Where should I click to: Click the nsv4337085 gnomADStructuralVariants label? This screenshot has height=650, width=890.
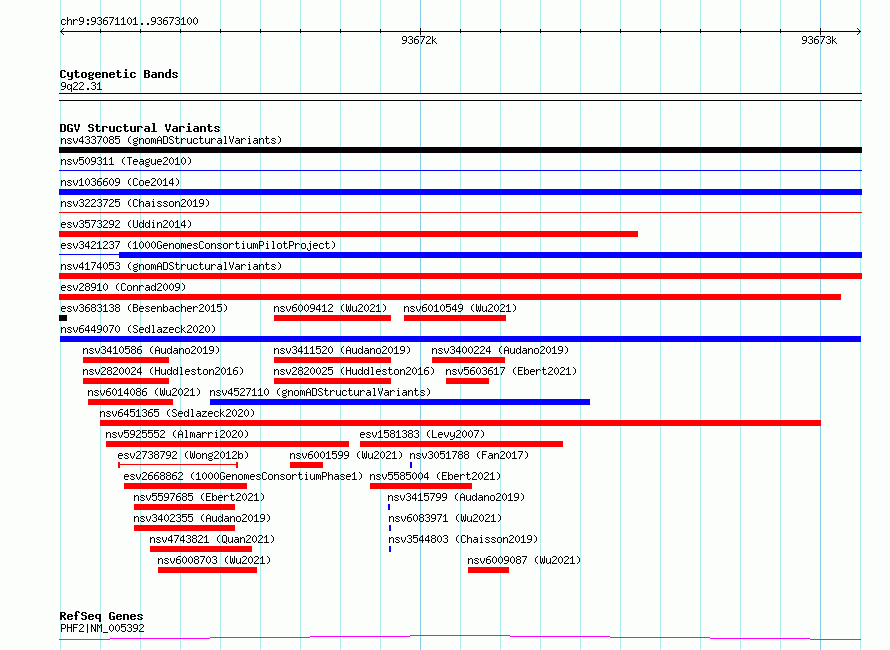point(171,140)
